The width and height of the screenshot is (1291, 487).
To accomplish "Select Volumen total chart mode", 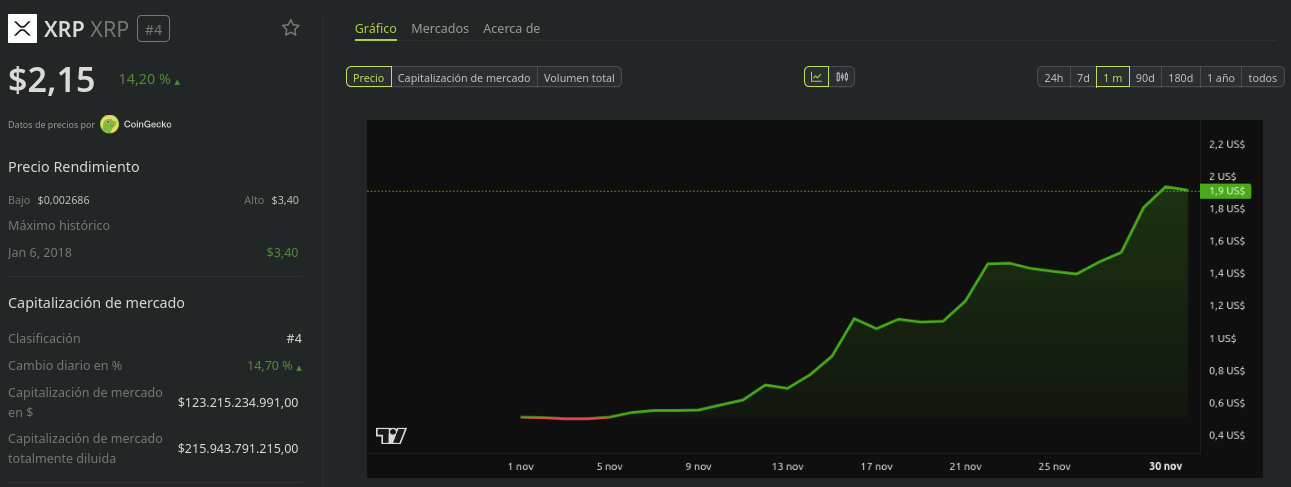I will click(x=579, y=77).
